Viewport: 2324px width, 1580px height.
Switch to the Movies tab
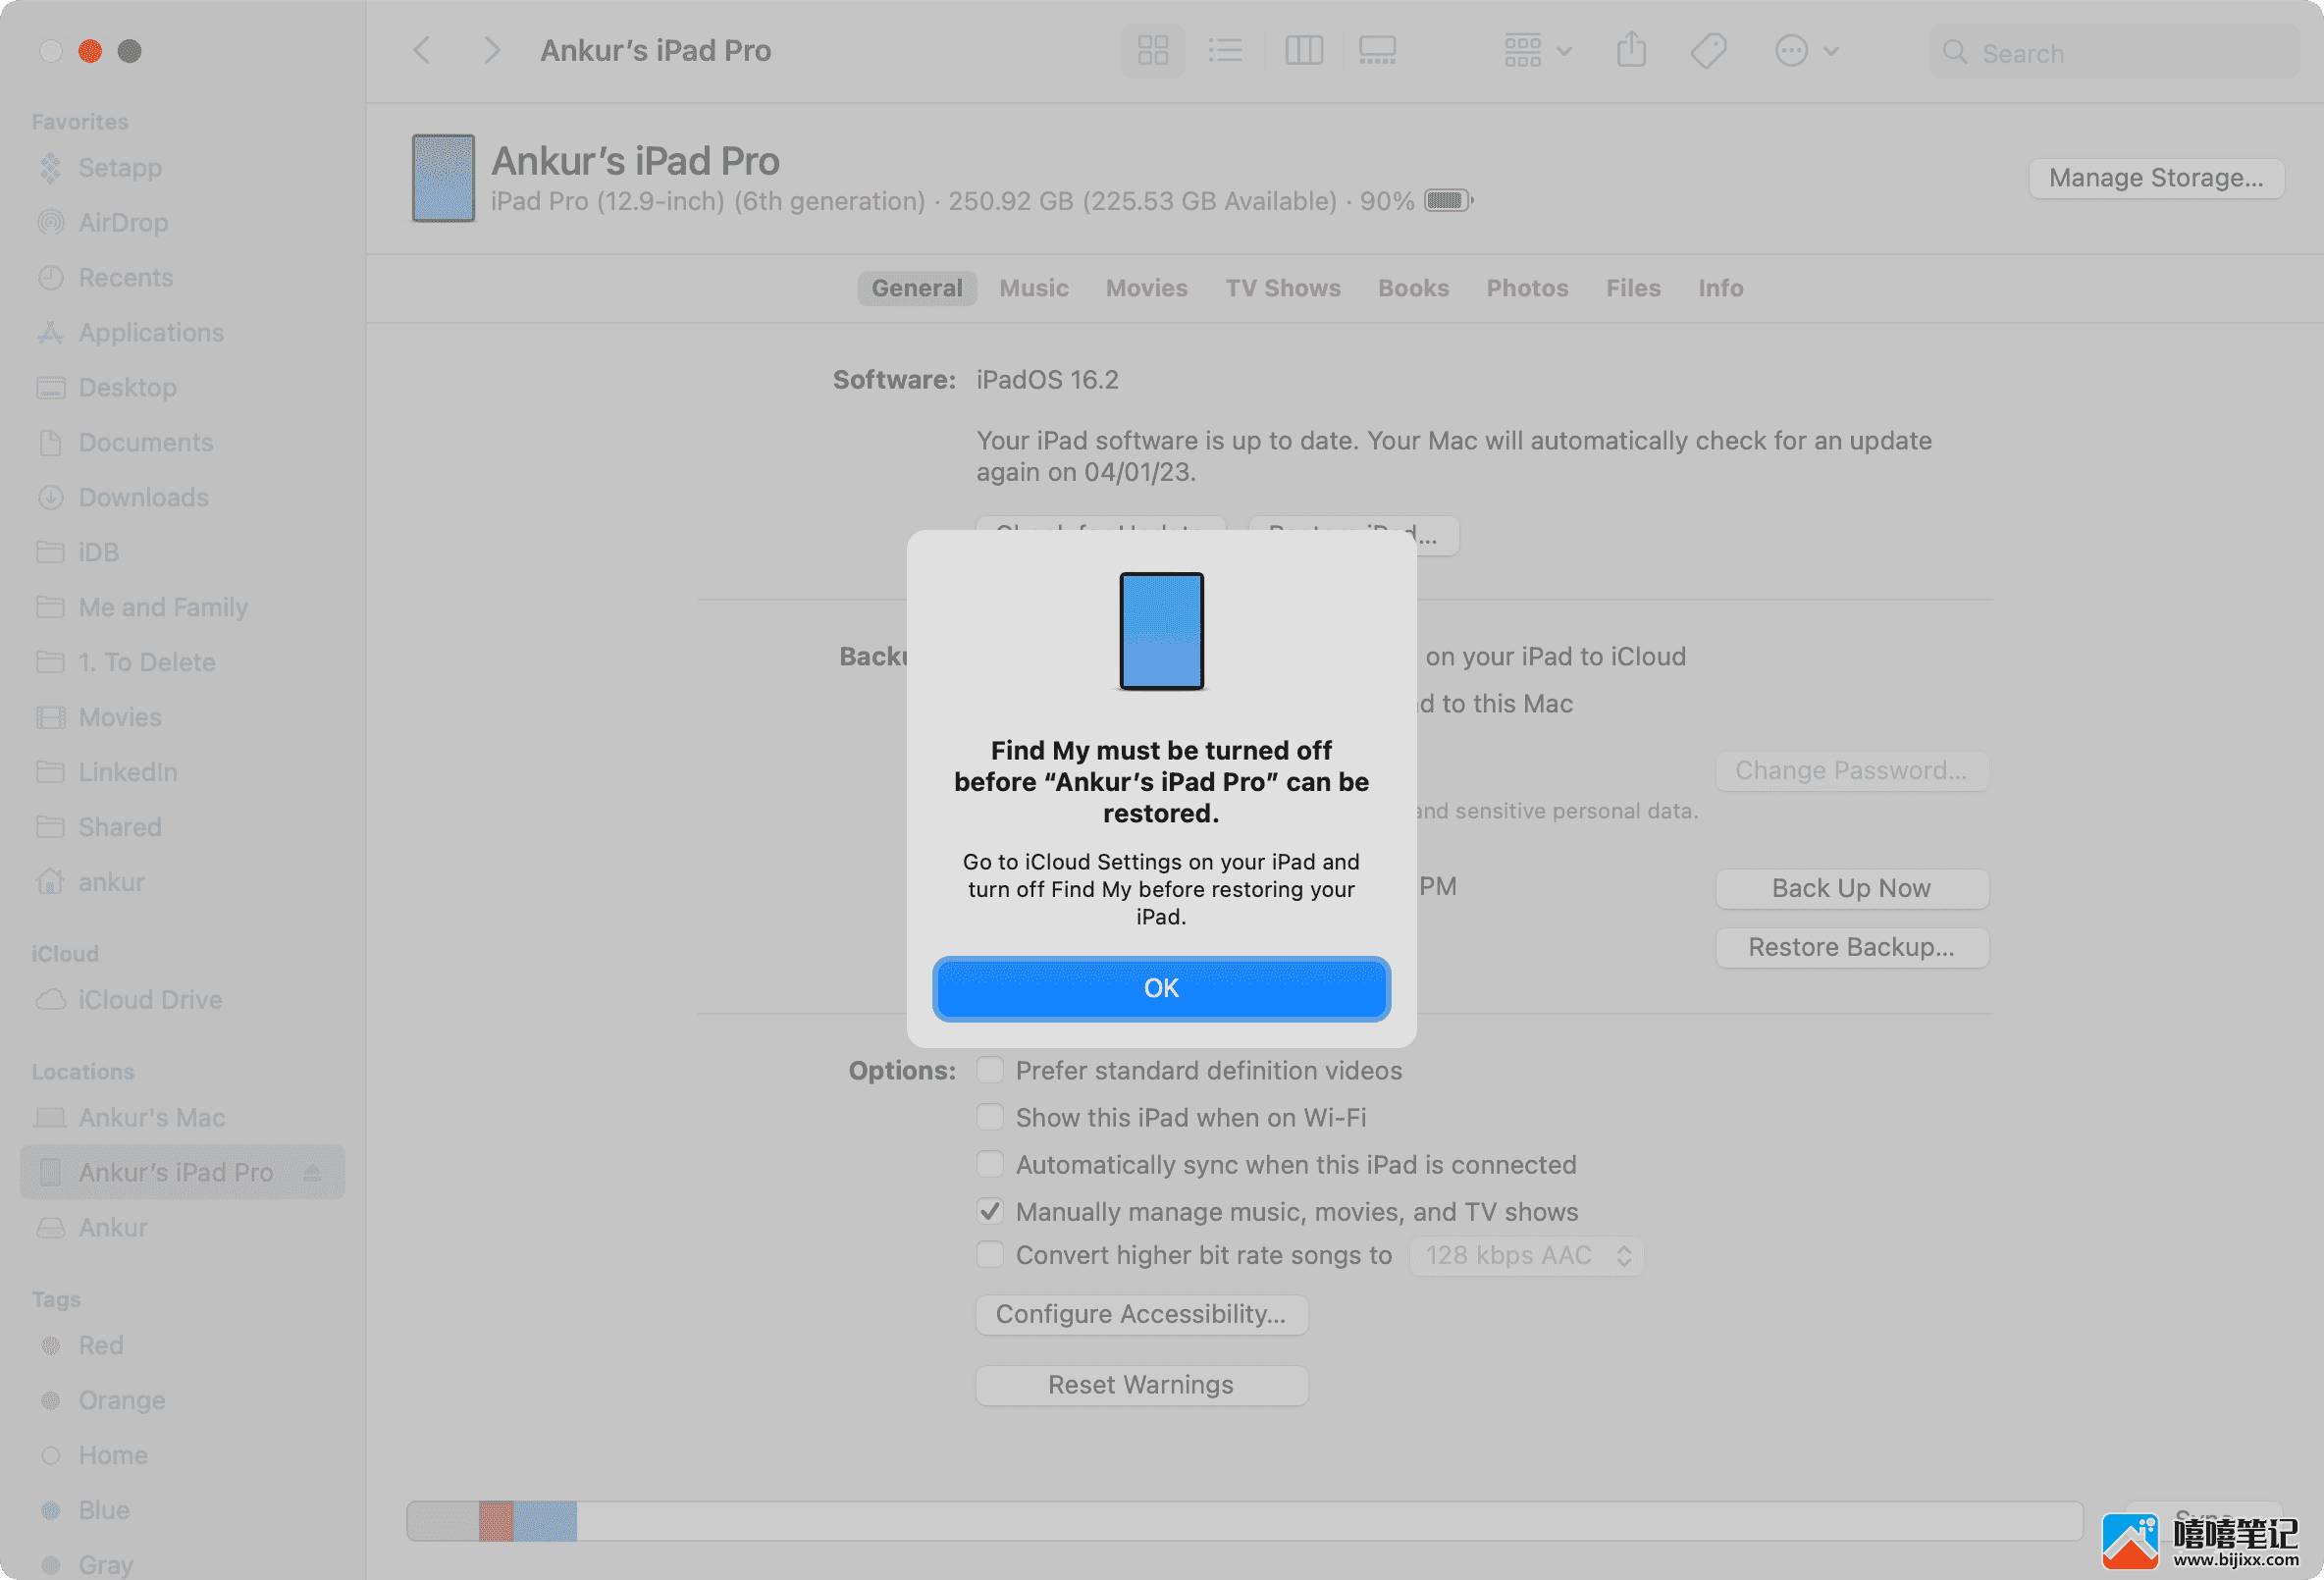[1146, 288]
